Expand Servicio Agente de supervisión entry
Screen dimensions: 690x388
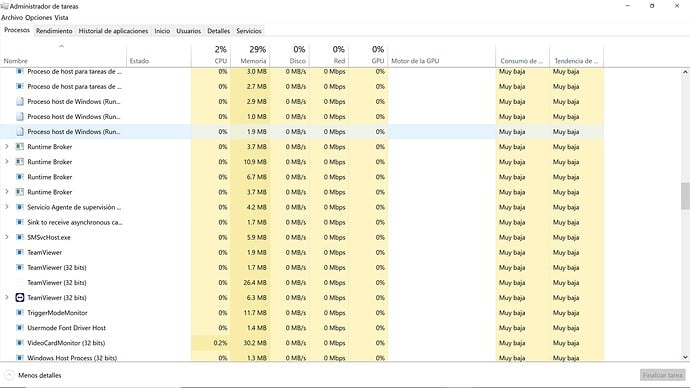[x=7, y=207]
